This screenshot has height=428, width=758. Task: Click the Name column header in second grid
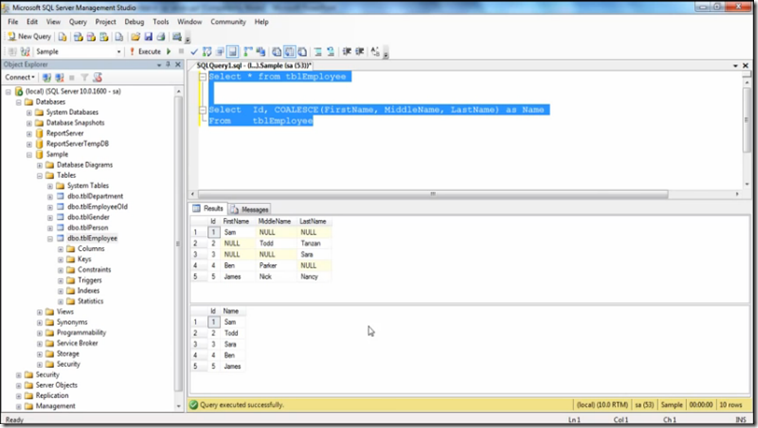[x=231, y=311]
